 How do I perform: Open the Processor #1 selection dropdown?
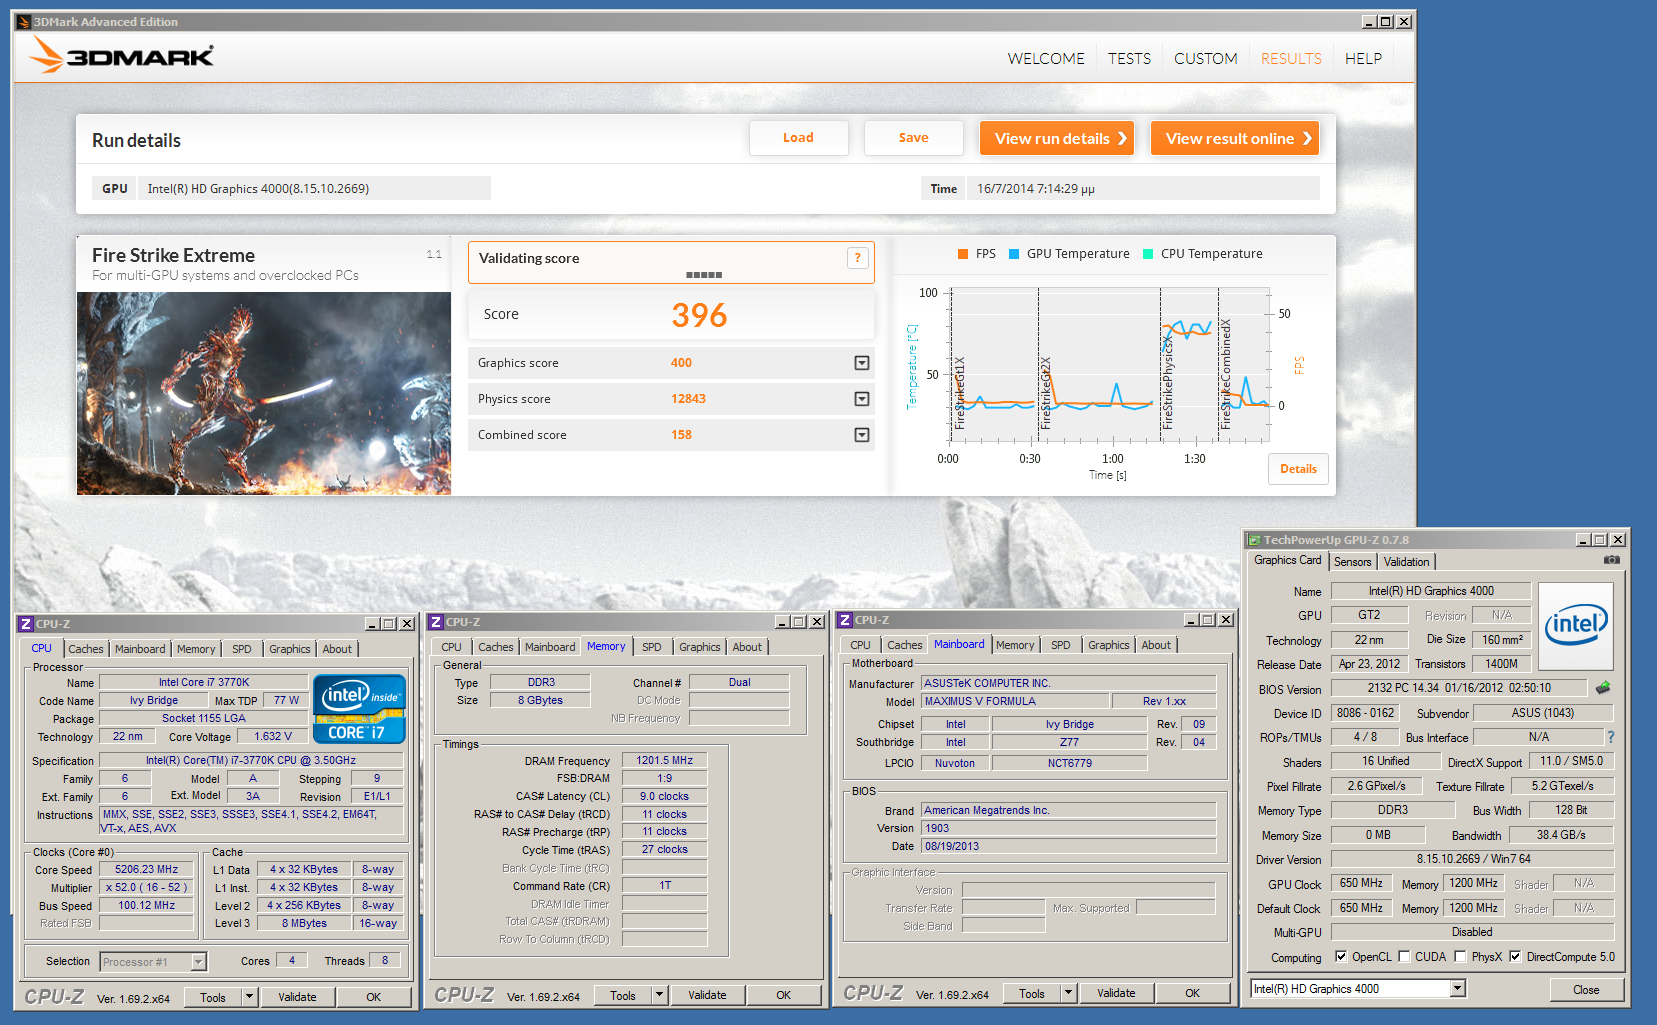pyautogui.click(x=198, y=962)
